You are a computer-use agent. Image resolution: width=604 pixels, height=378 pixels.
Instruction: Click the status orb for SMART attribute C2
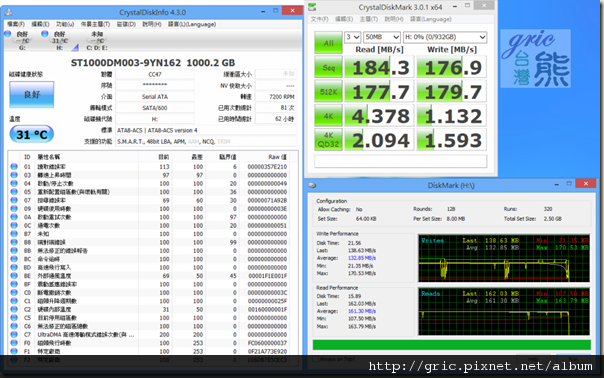click(14, 309)
